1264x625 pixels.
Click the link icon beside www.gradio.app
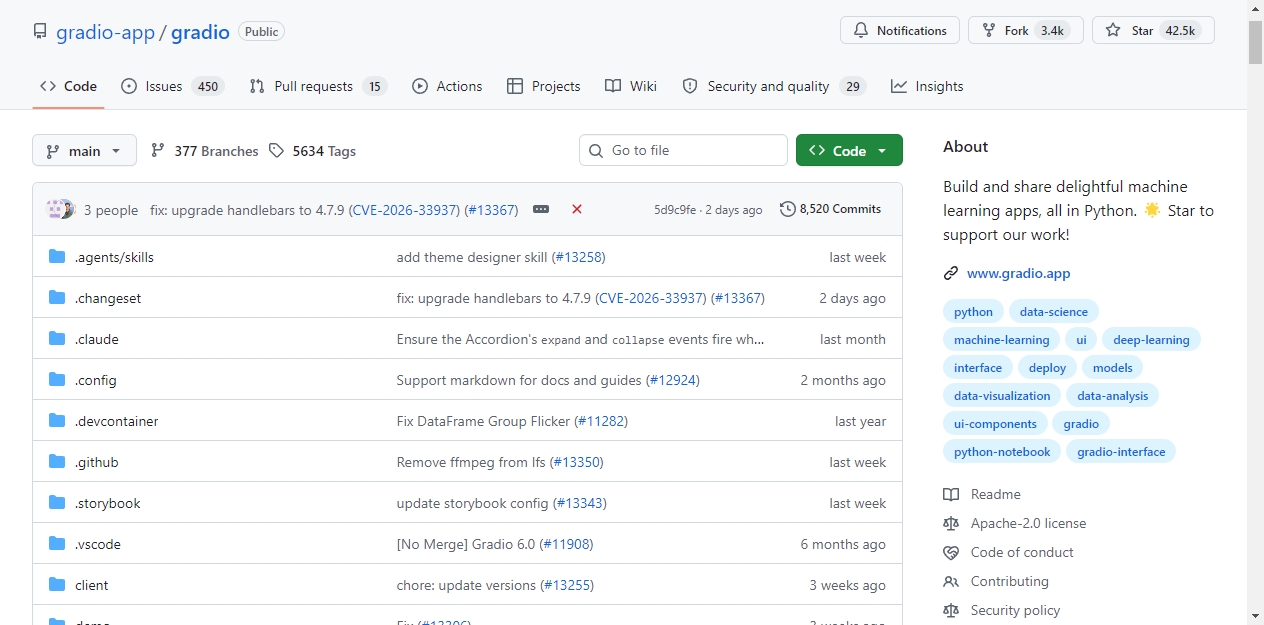click(x=951, y=273)
